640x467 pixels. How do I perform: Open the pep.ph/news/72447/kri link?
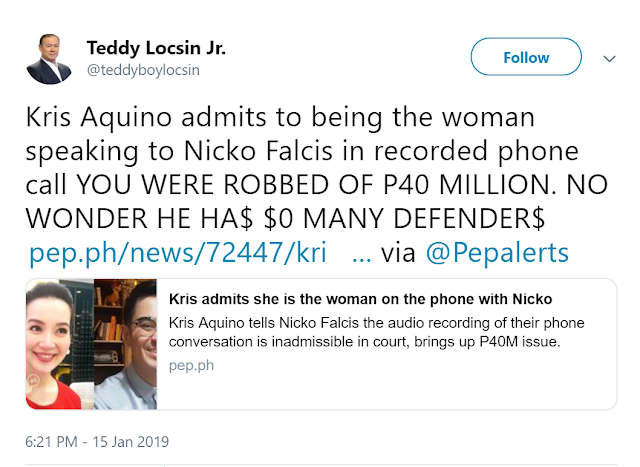pyautogui.click(x=179, y=251)
